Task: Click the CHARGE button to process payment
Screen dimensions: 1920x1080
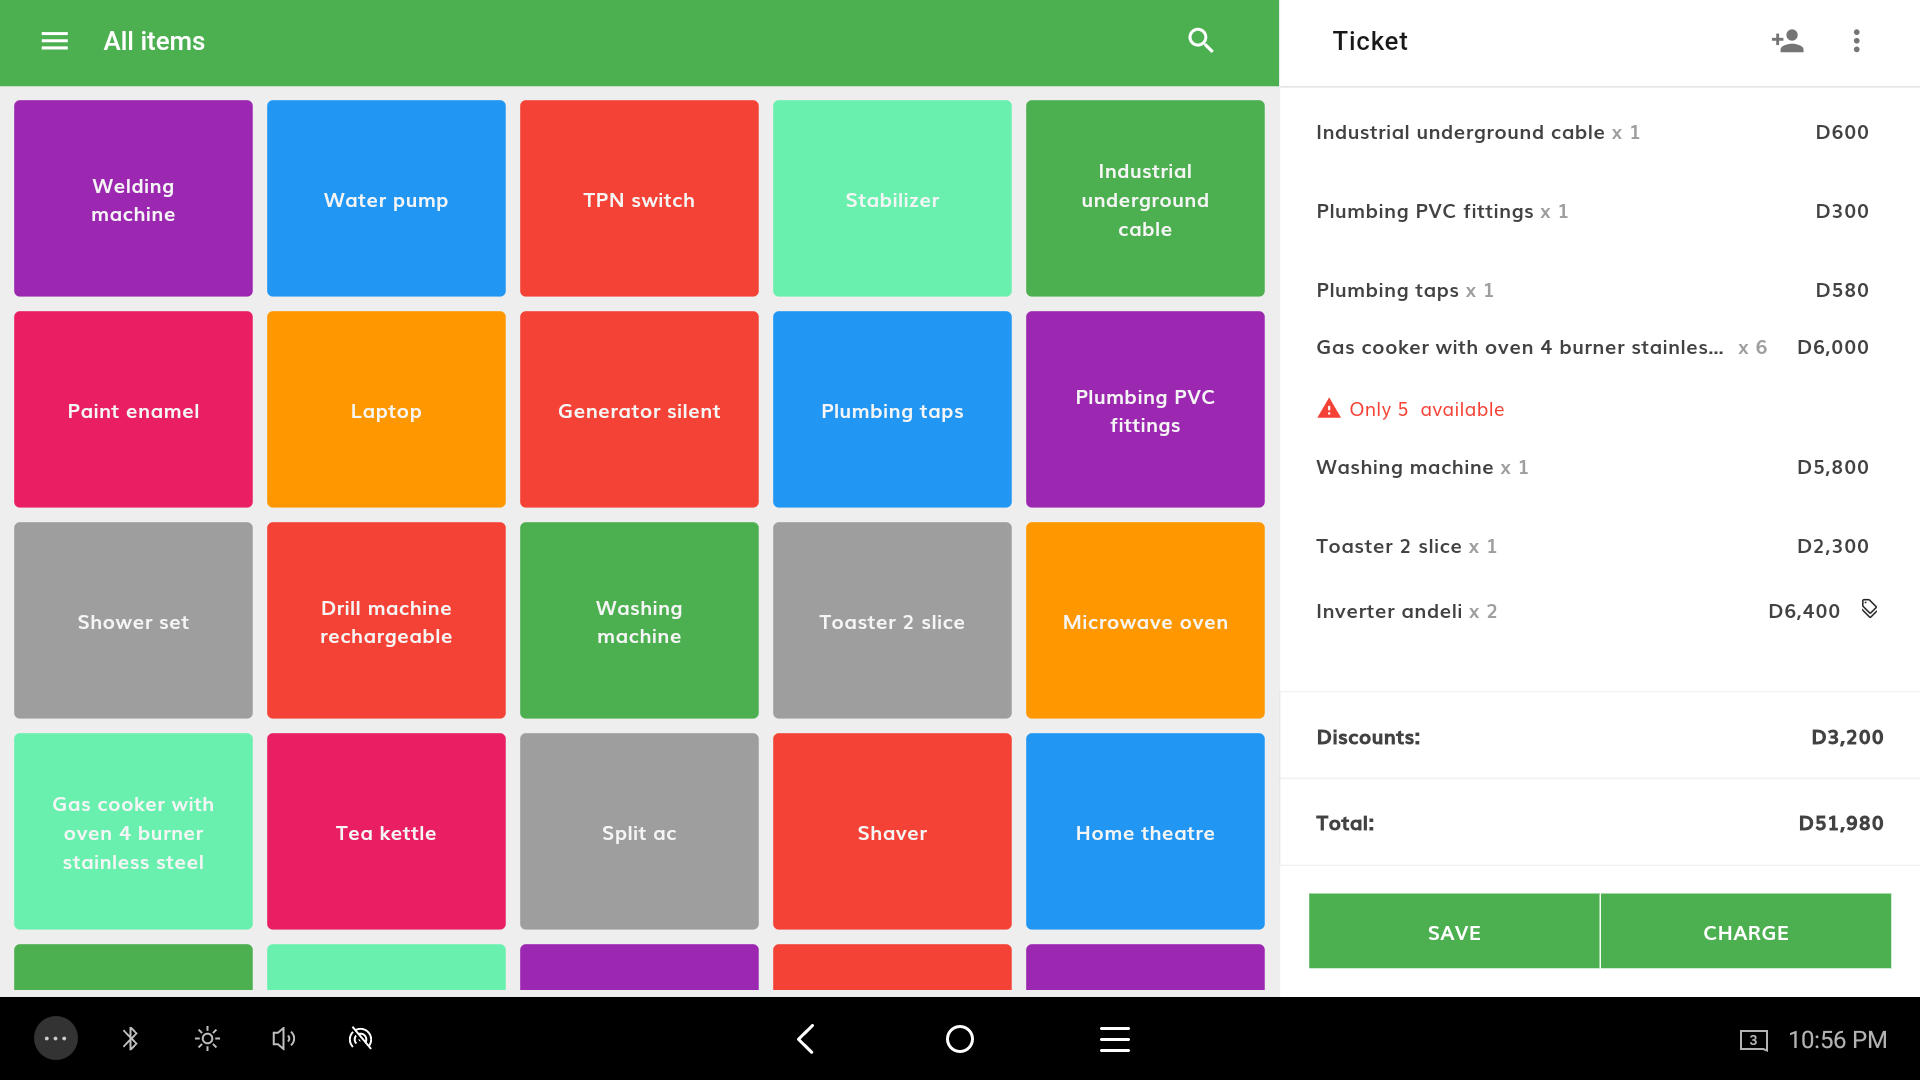Action: point(1745,932)
